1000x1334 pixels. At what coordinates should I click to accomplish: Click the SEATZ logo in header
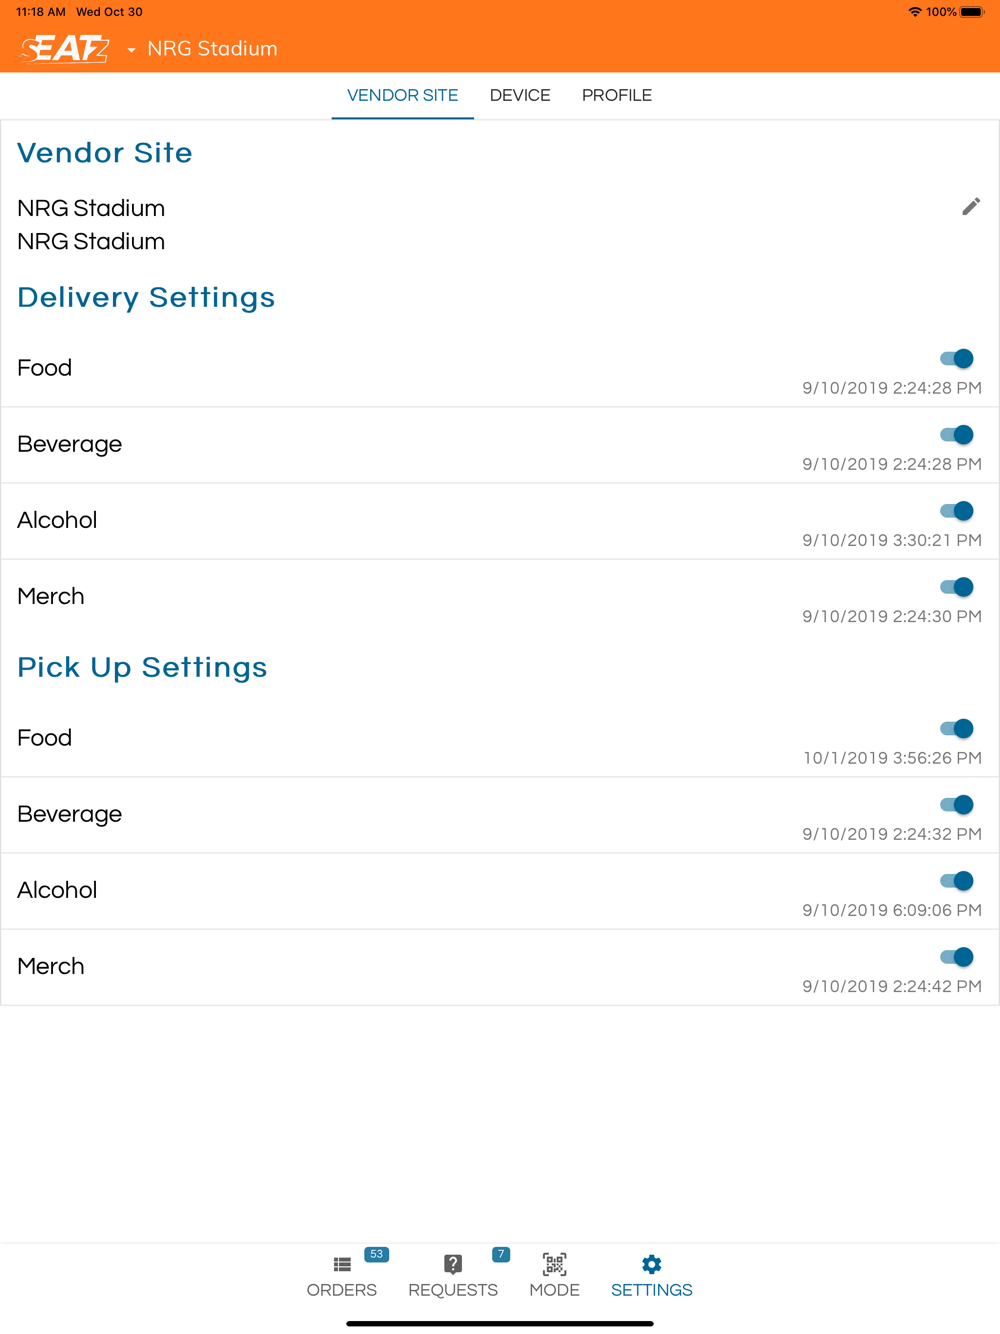[65, 48]
